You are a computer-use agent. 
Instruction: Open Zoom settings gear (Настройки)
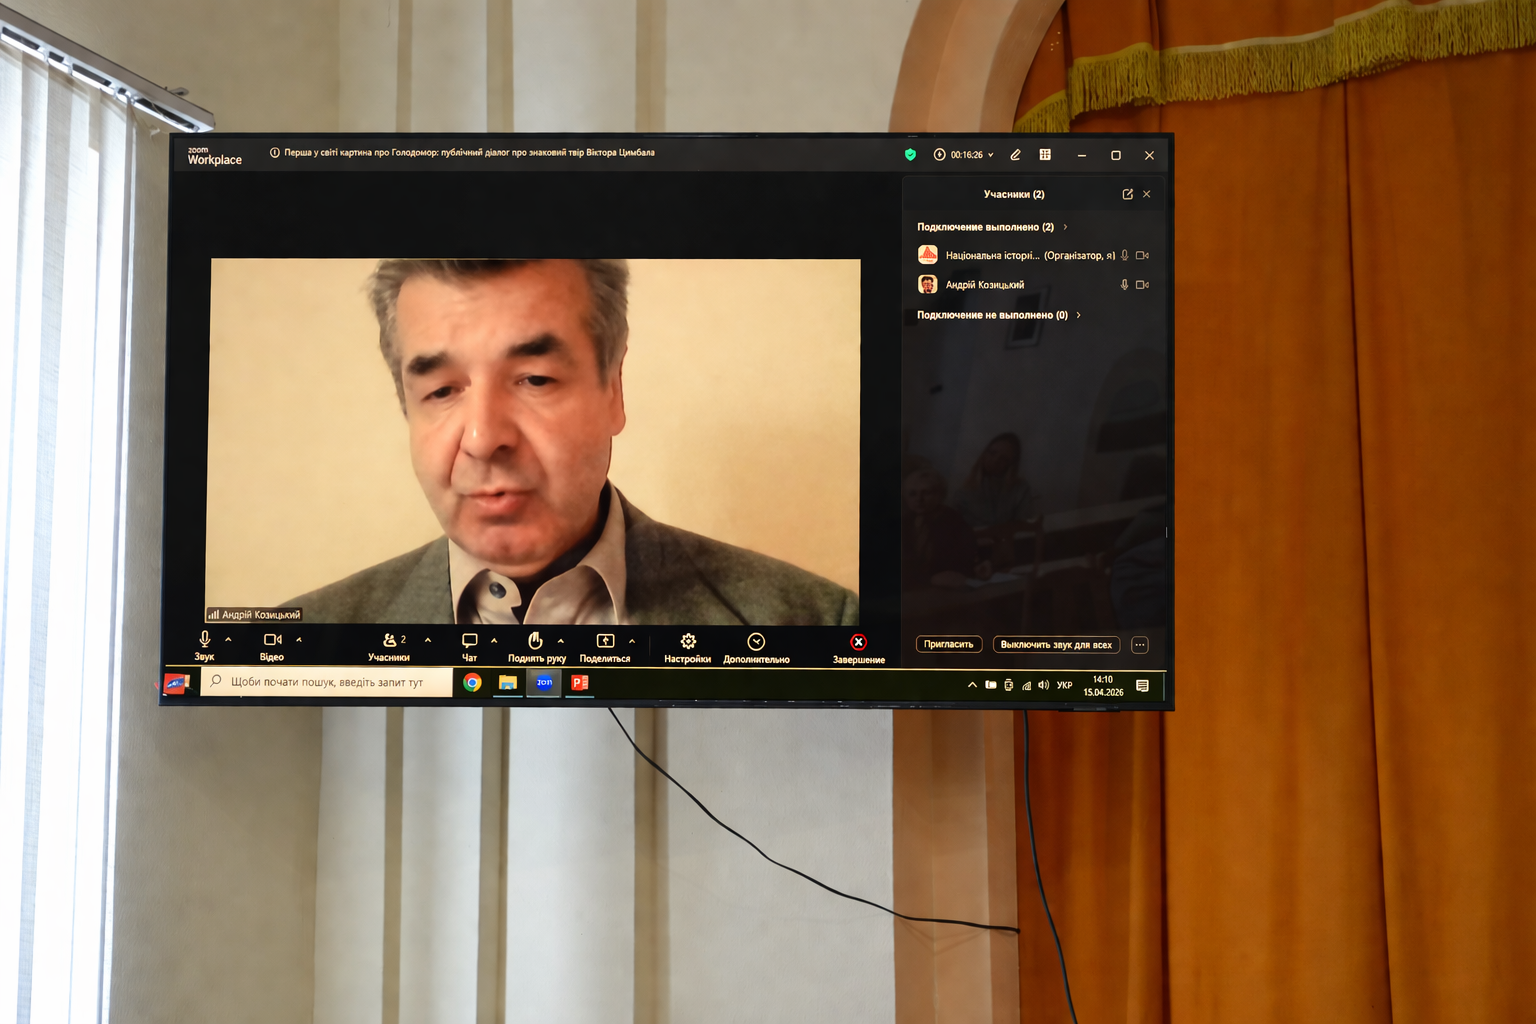688,642
